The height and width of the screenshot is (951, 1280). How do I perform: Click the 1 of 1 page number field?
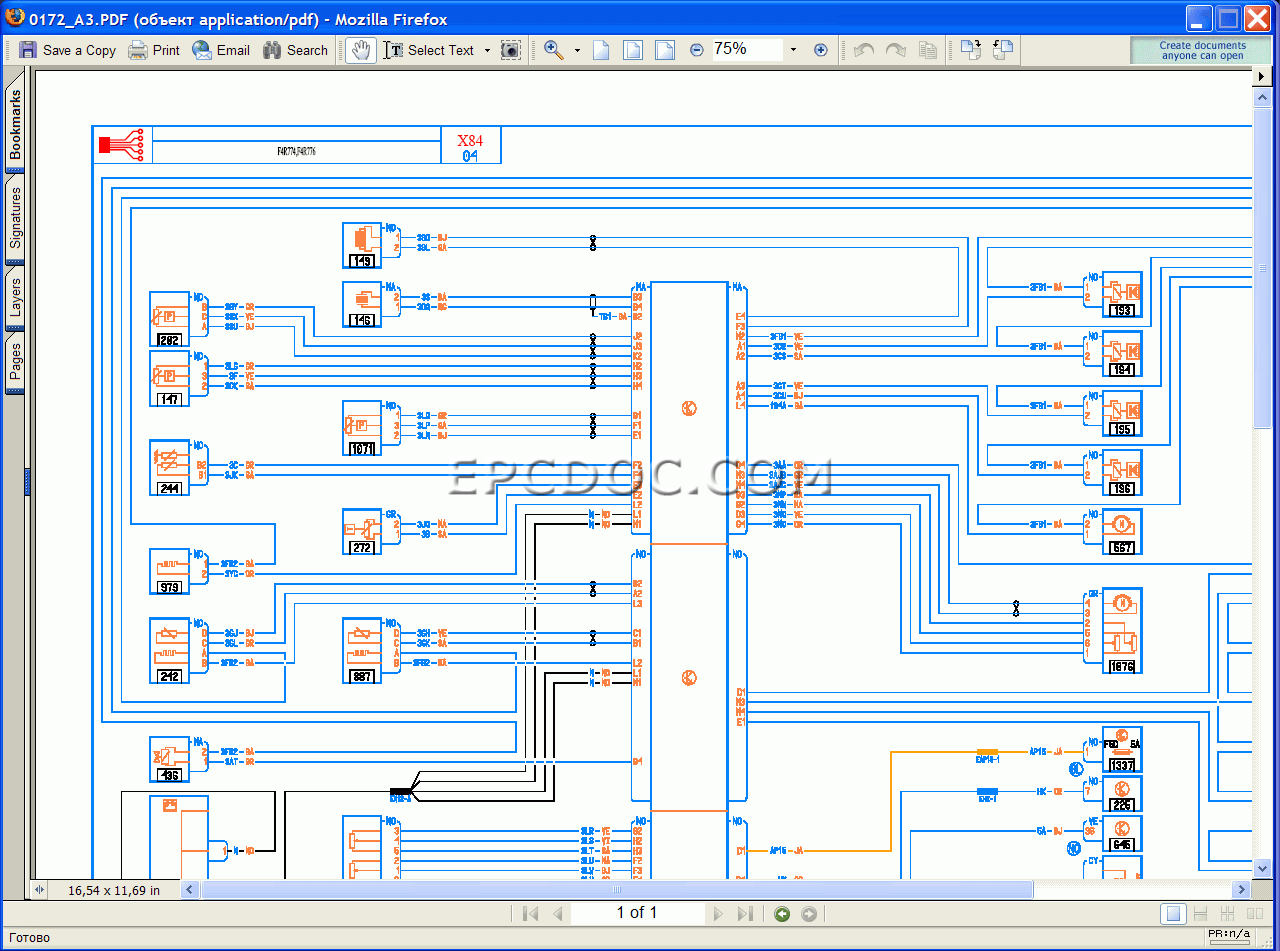tap(637, 912)
